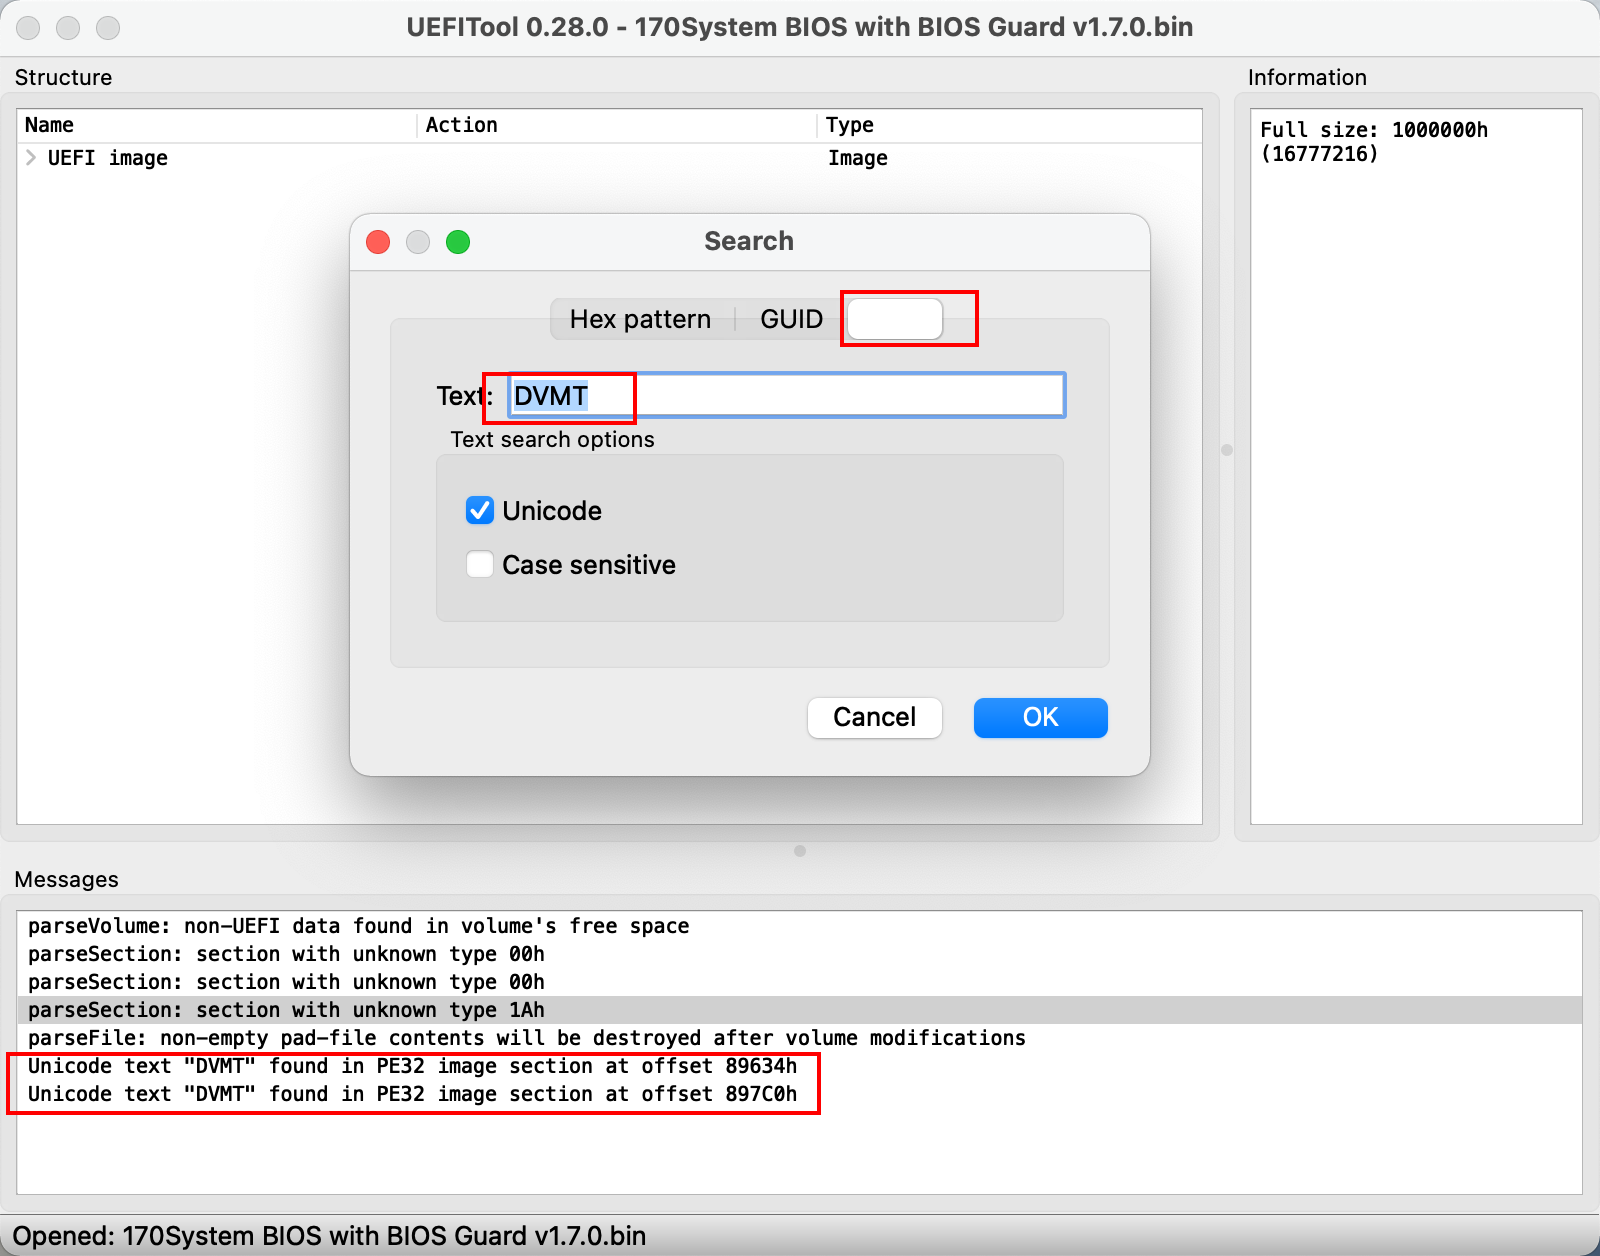
Task: Expand the UEFI image tree node
Action: point(31,158)
